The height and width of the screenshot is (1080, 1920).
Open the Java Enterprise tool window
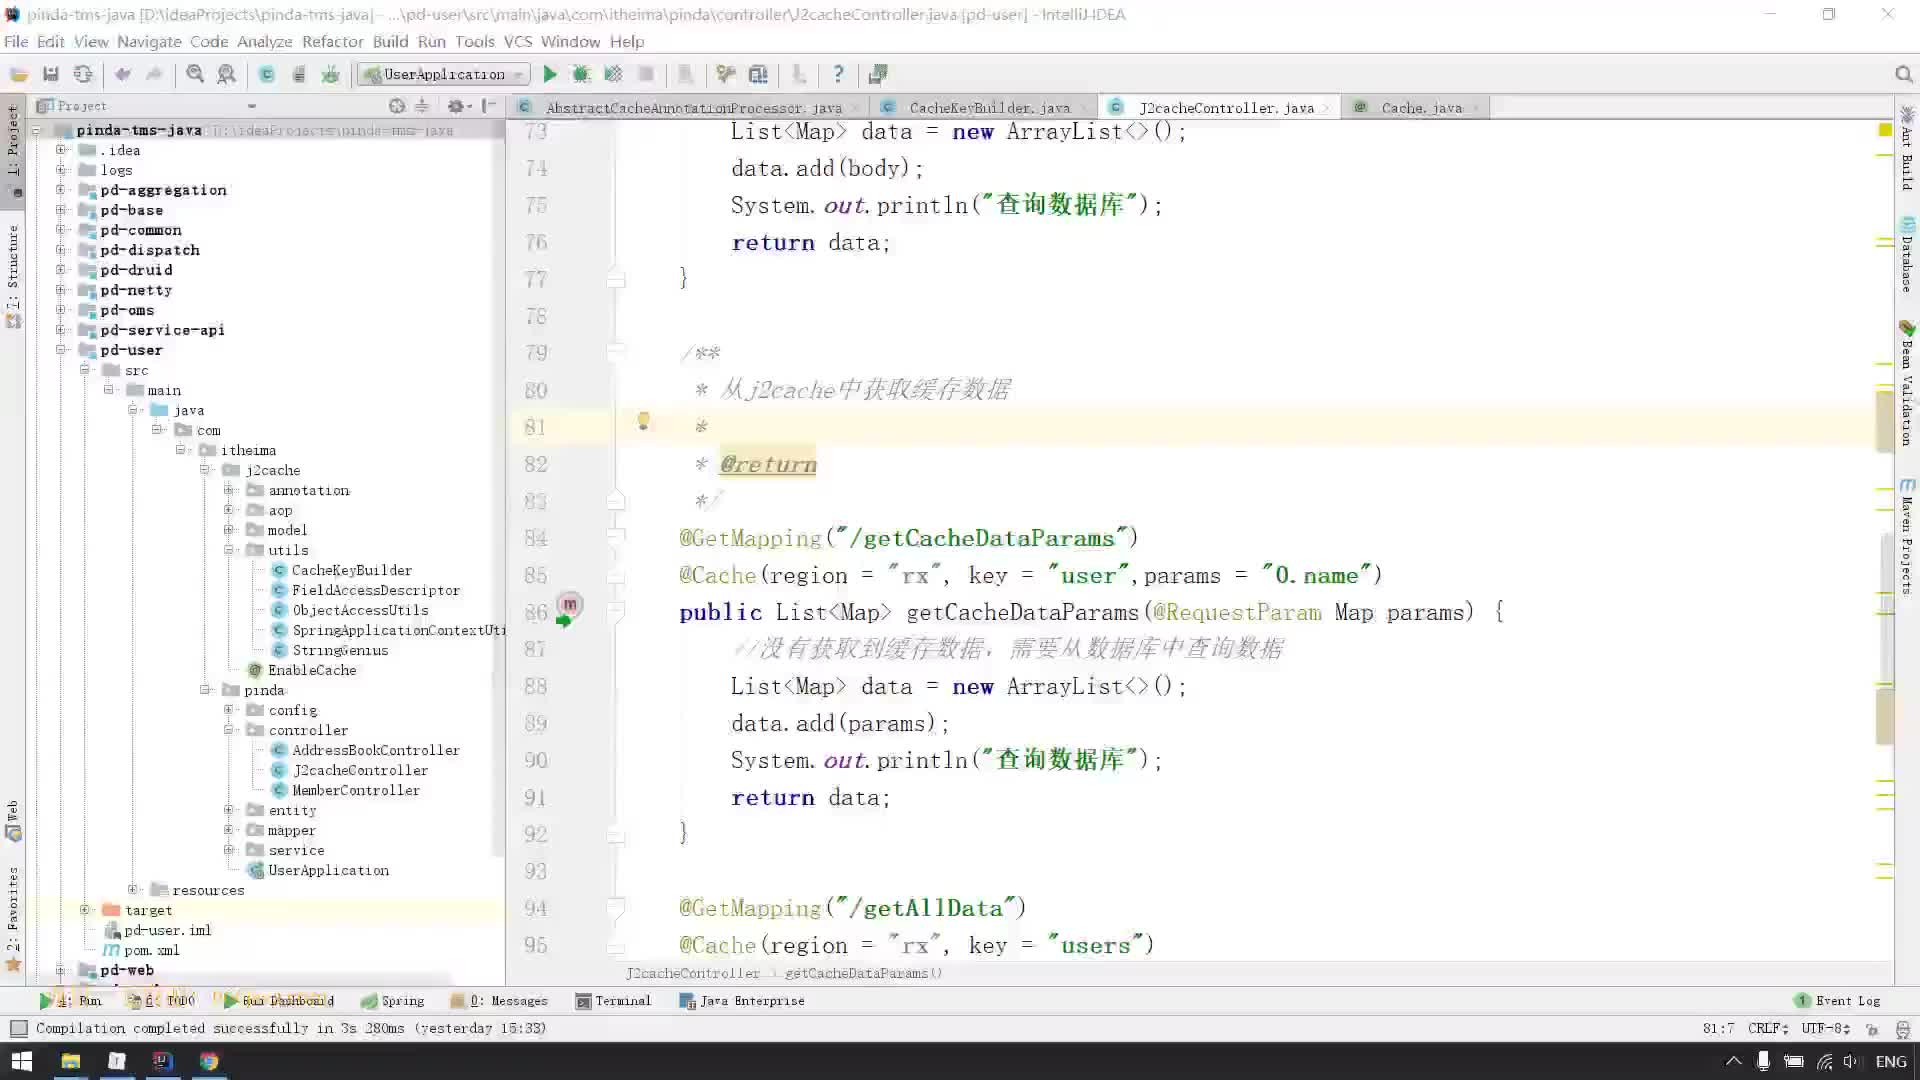[x=741, y=1000]
